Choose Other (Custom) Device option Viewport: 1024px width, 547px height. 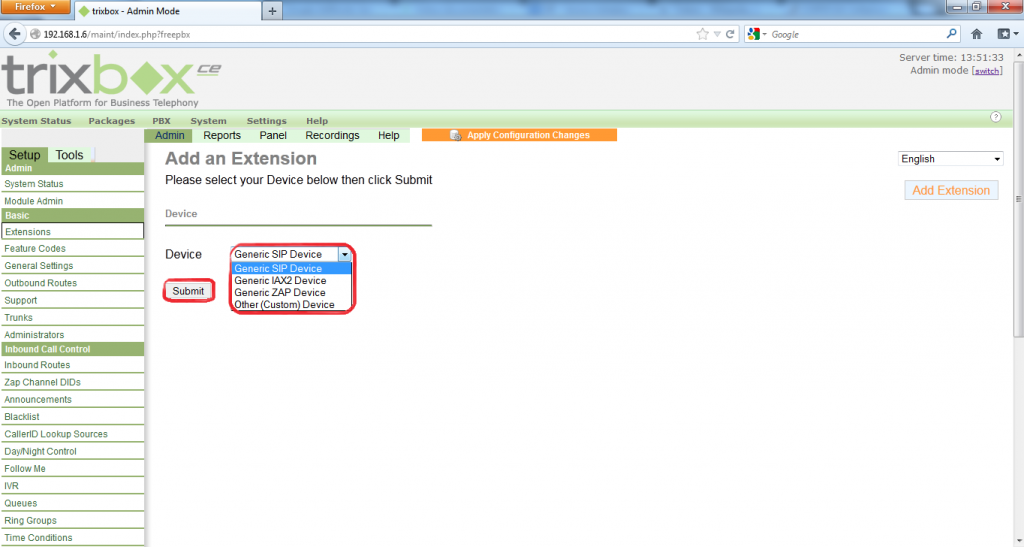tap(291, 305)
